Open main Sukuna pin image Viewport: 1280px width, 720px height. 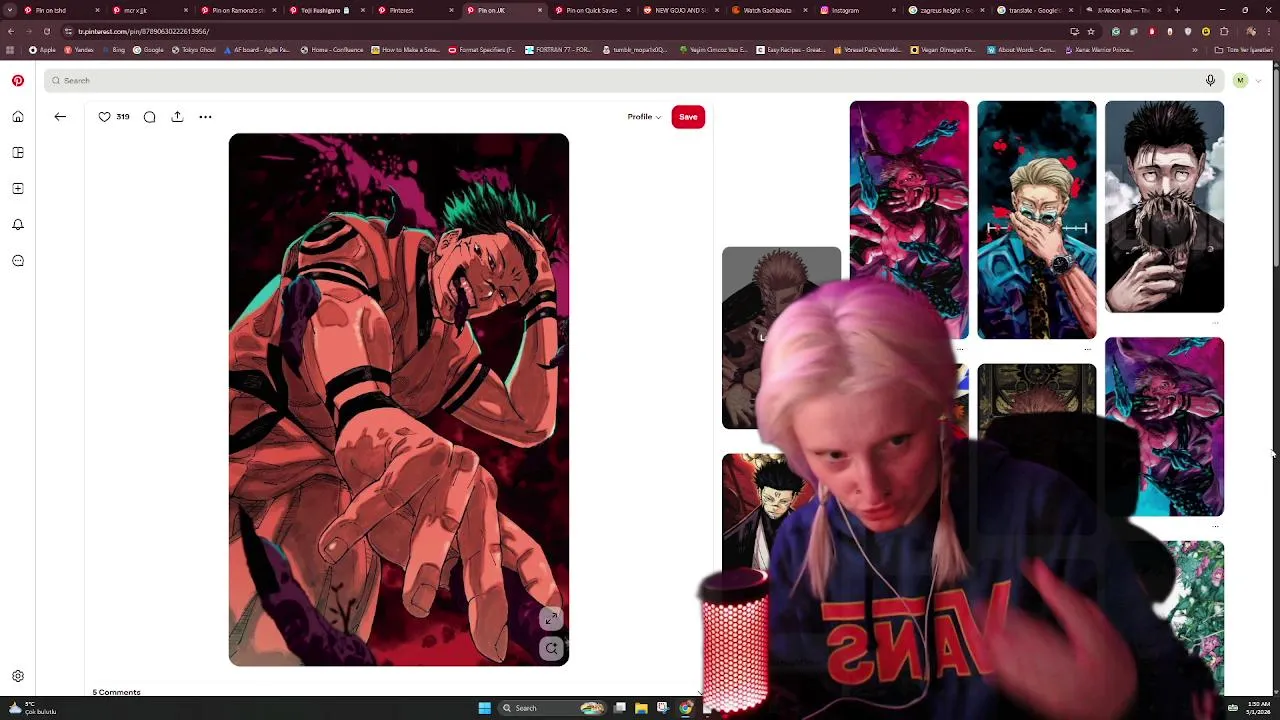(399, 399)
